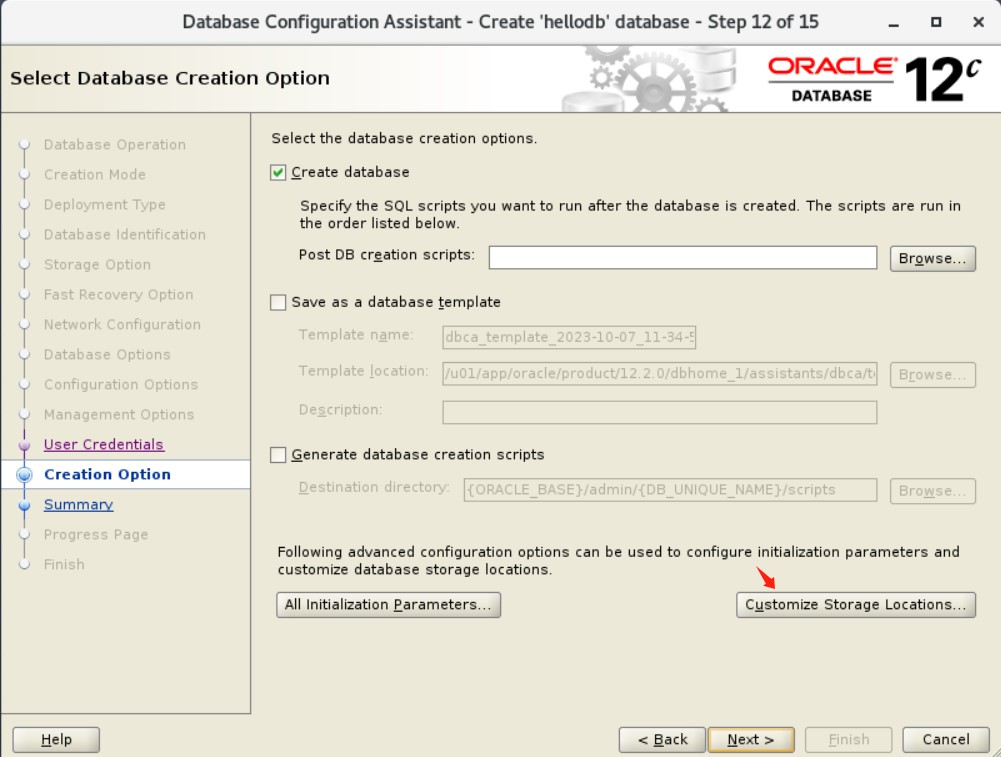
Task: Cancel the database creation wizard
Action: click(x=945, y=740)
